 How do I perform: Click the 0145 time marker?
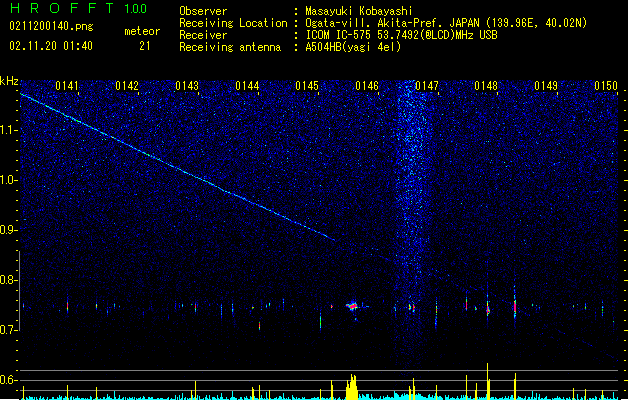click(307, 86)
